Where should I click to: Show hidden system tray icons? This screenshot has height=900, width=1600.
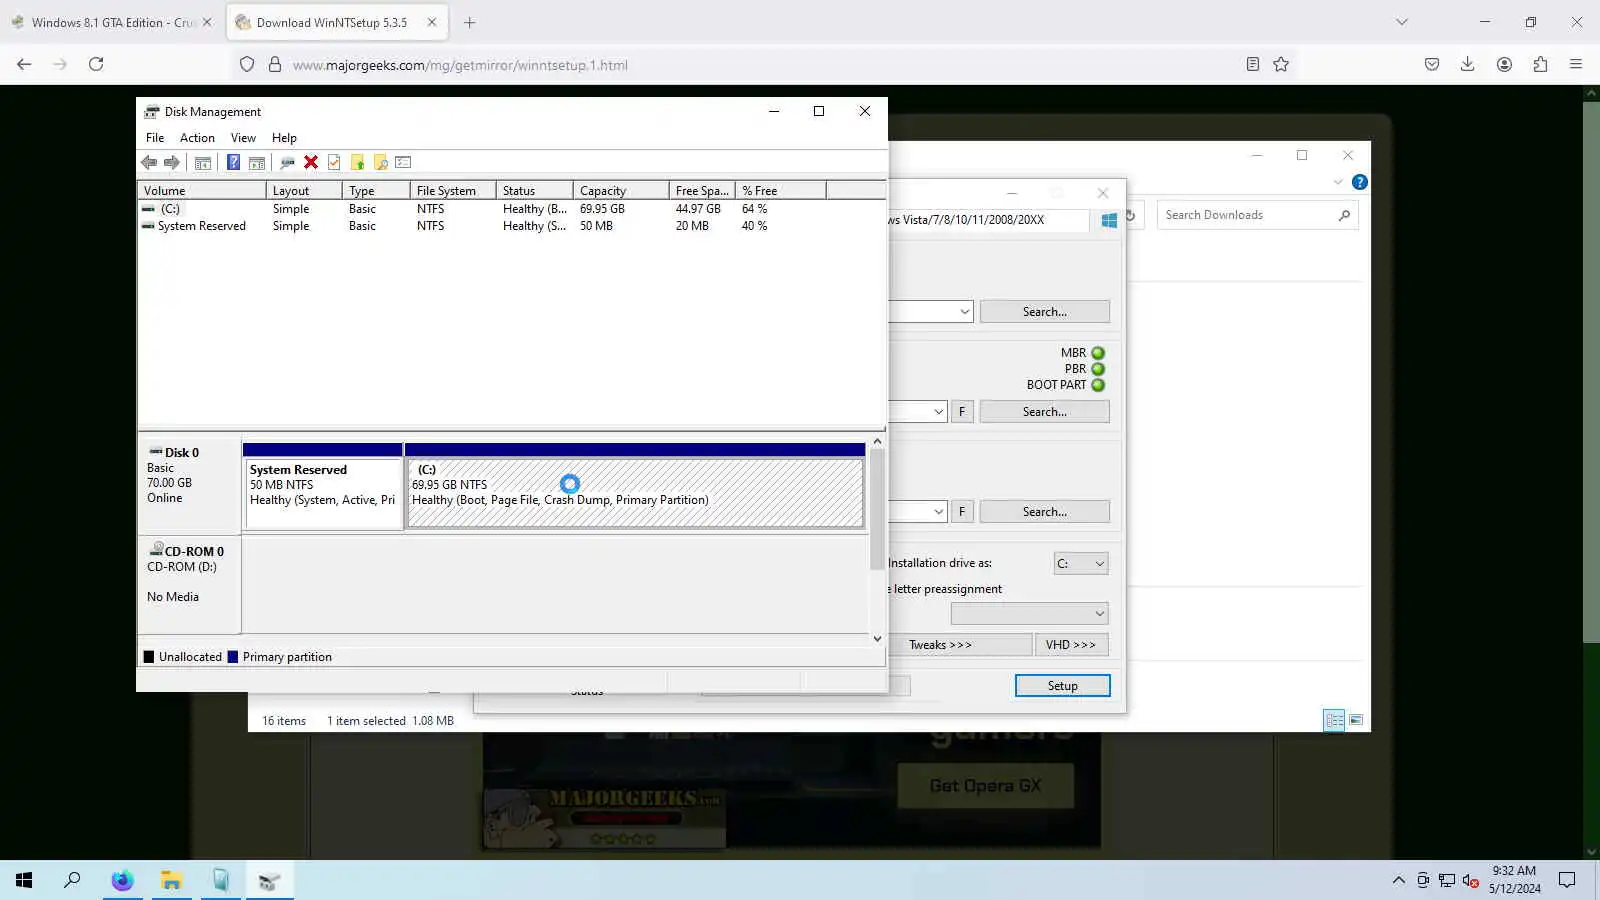pos(1398,880)
